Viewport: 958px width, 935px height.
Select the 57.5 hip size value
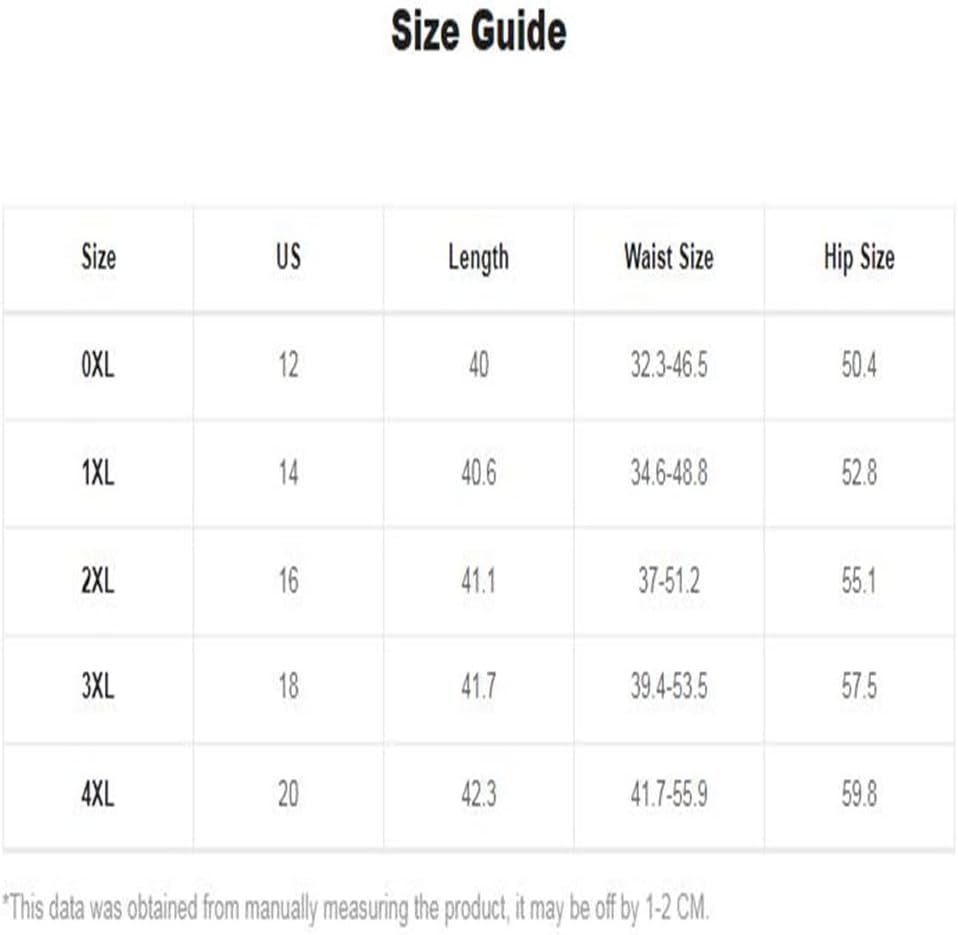[x=858, y=687]
